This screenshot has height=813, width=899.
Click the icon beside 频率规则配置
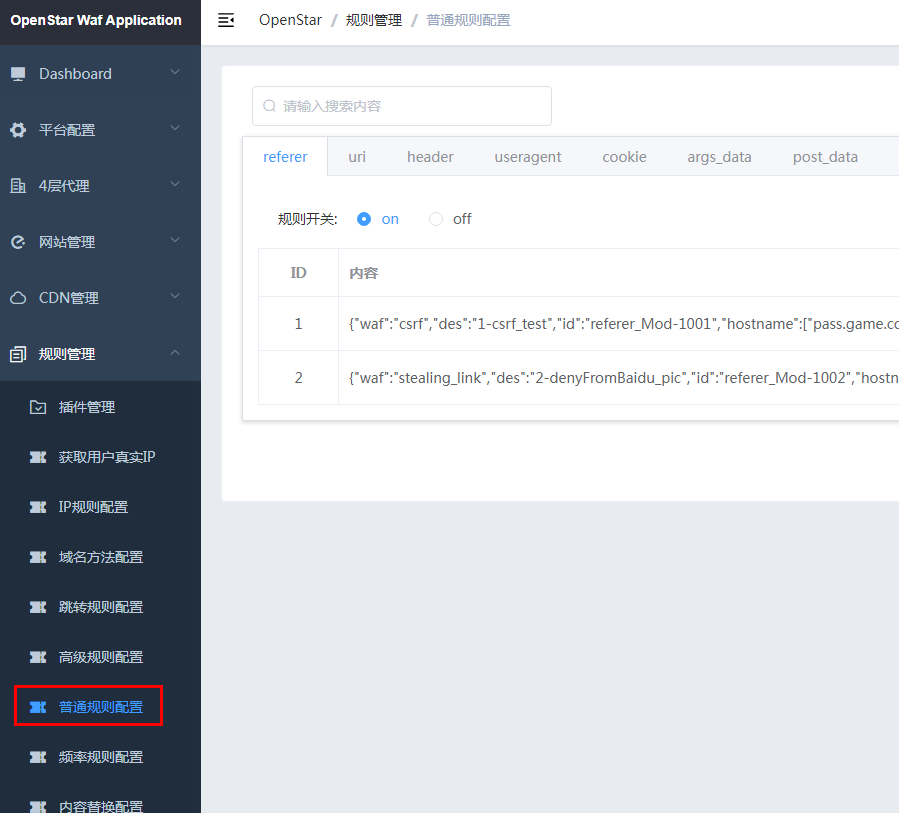pos(38,757)
